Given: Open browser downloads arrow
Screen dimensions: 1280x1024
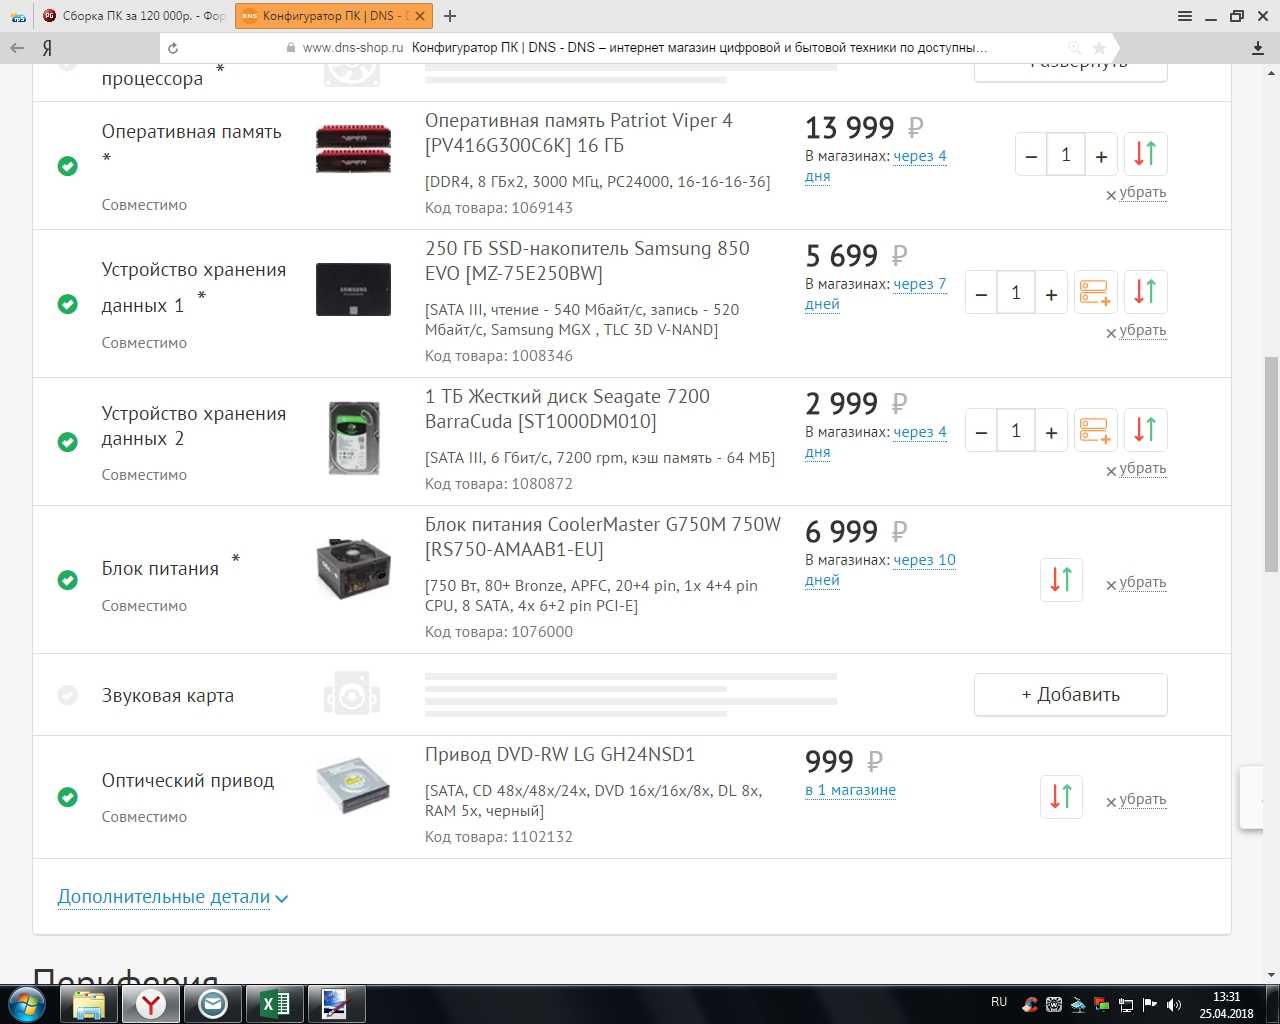Looking at the screenshot, I should pos(1258,47).
